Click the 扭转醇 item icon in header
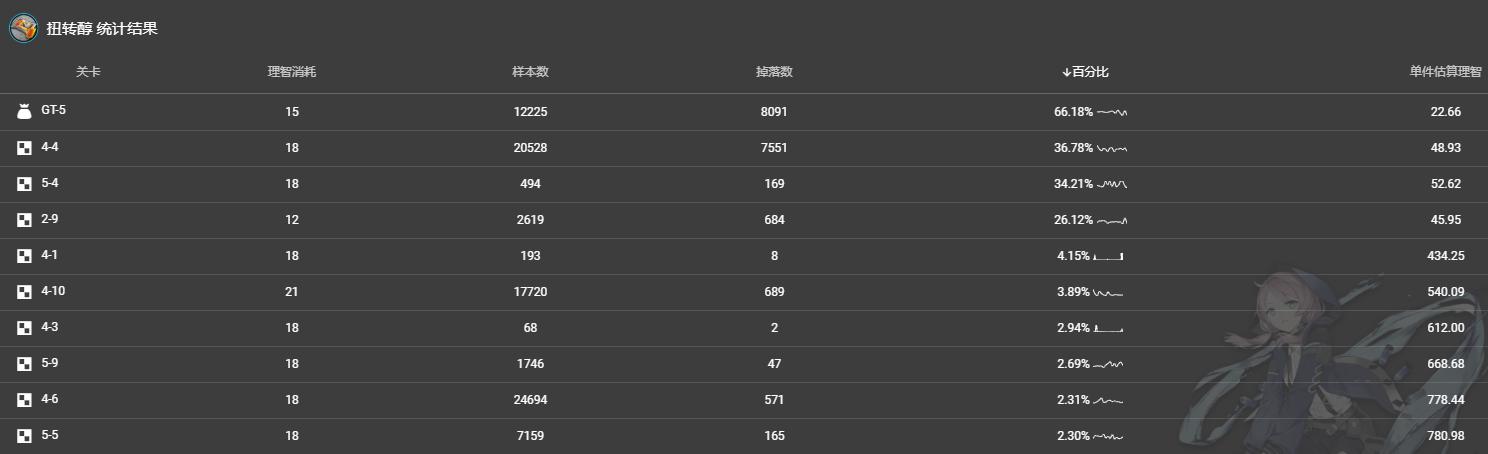This screenshot has width=1488, height=454. [x=24, y=28]
